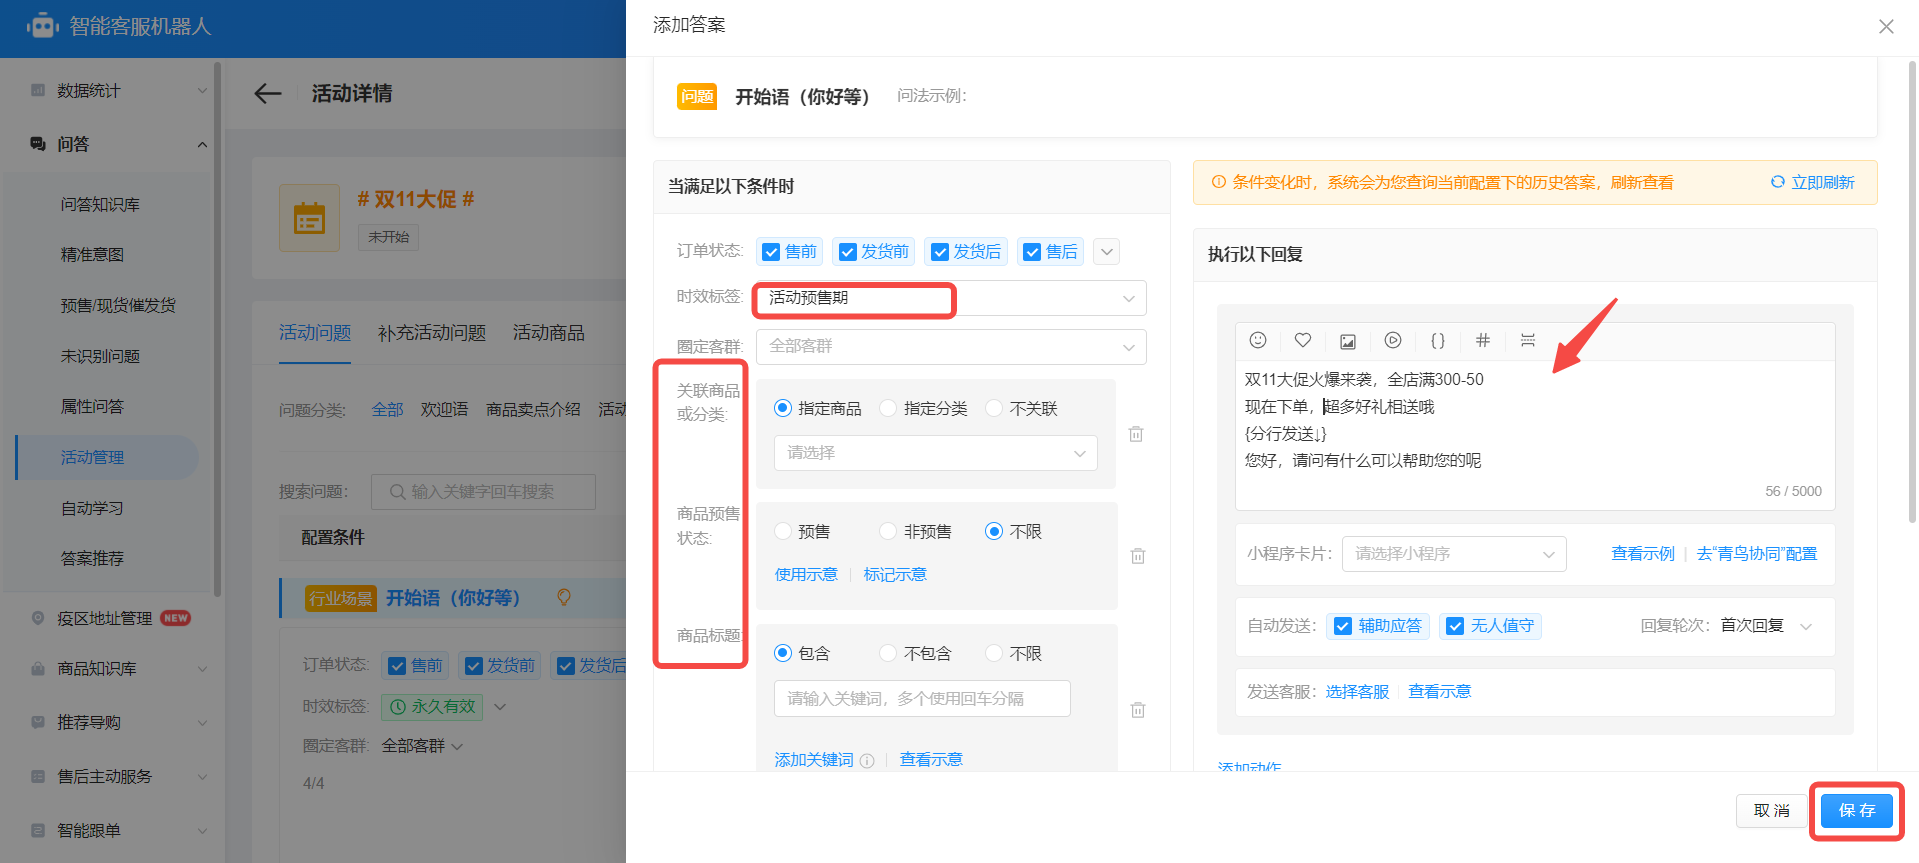Delete the 关联商品或分类 condition with trash icon
Viewport: 1919px width, 863px height.
tap(1136, 434)
